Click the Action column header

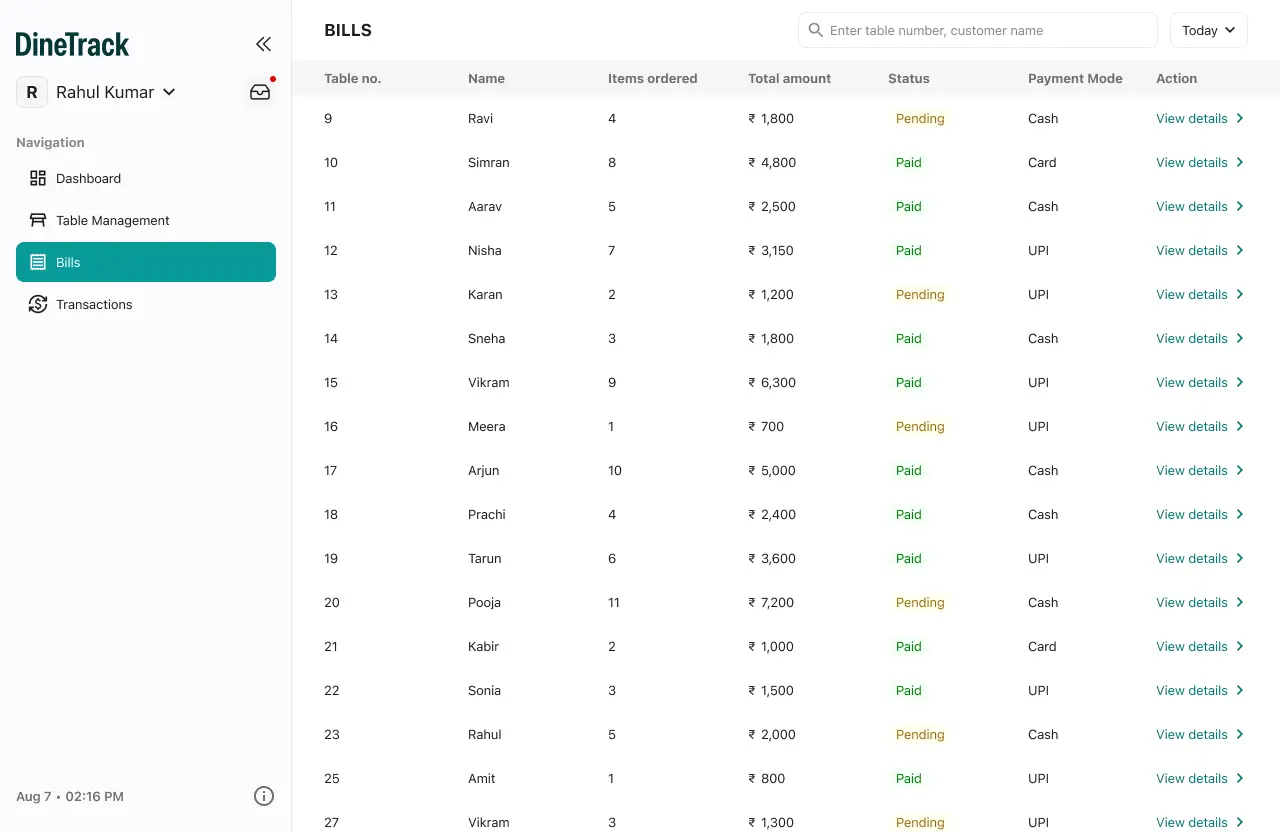(x=1176, y=78)
